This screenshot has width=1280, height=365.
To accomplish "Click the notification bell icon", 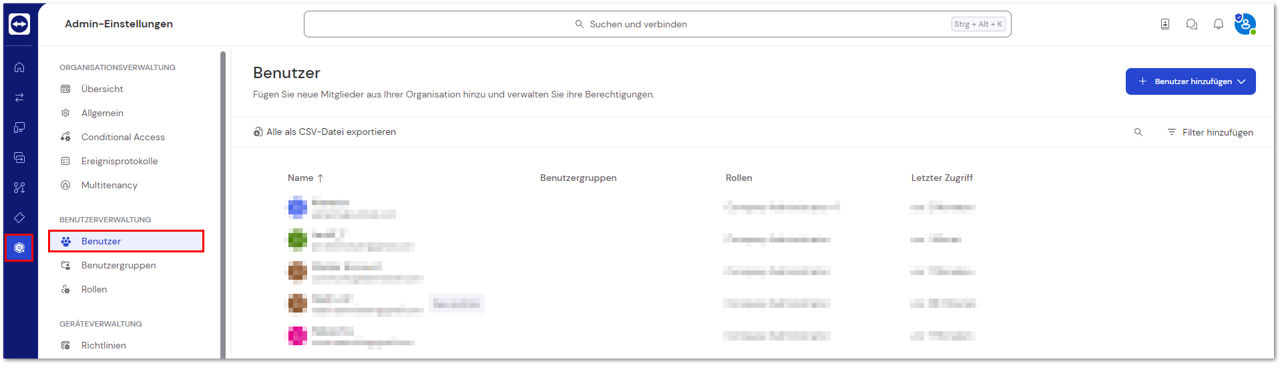I will click(x=1218, y=24).
